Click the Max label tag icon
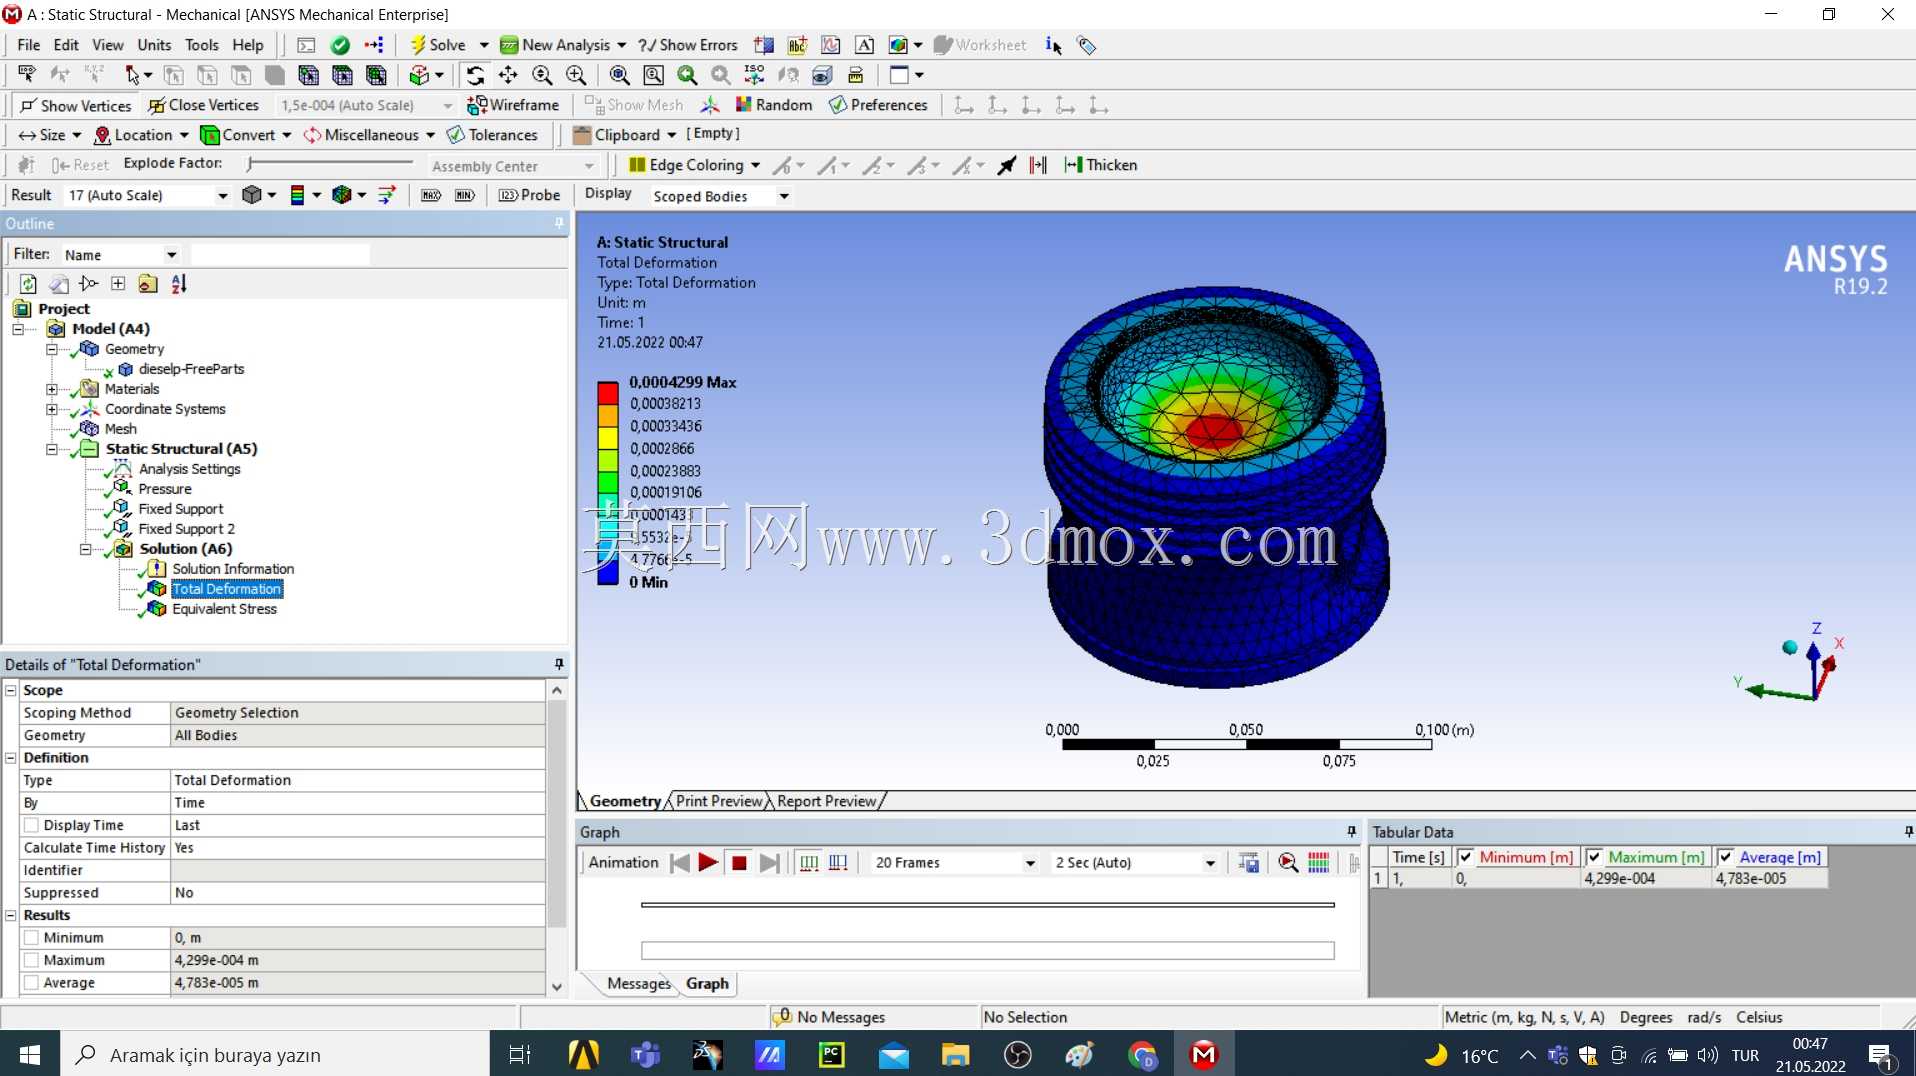 [x=431, y=195]
